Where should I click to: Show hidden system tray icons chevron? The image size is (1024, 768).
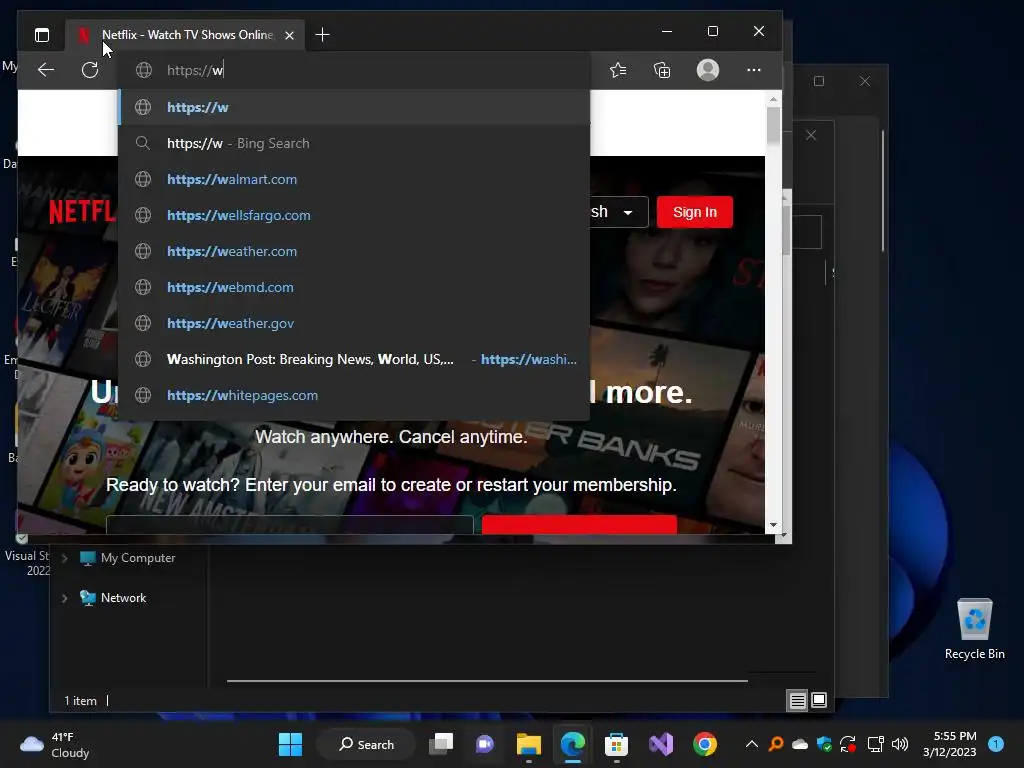click(x=752, y=744)
